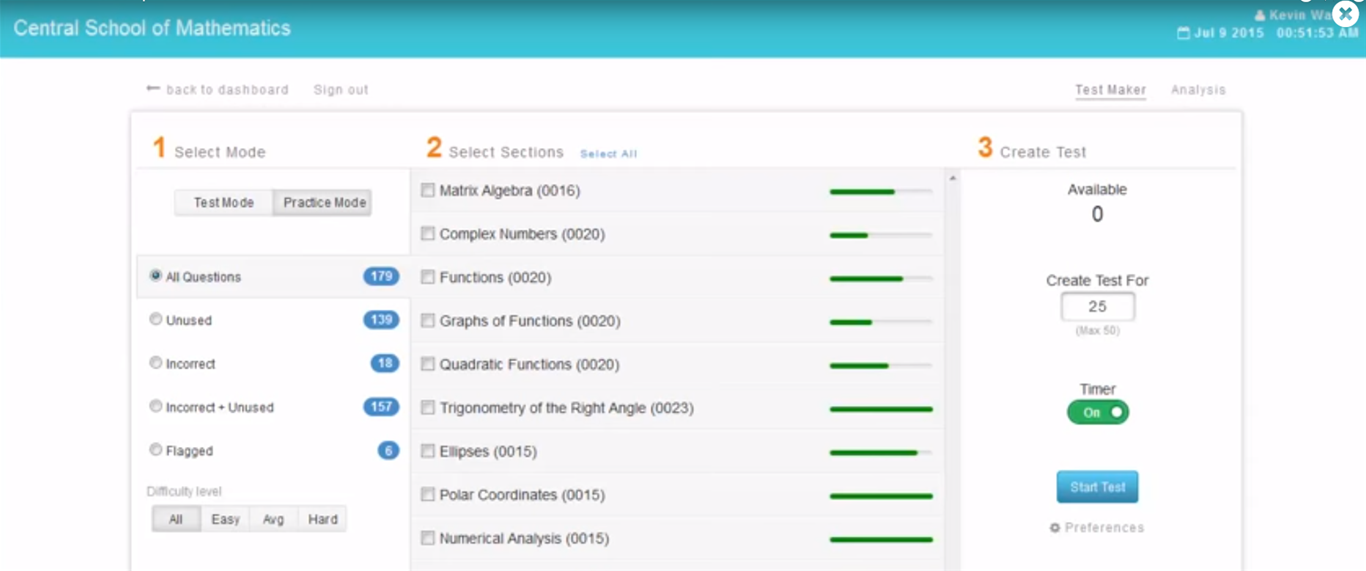This screenshot has width=1366, height=571.
Task: Click the blue 6 Flagged count badge
Action: pos(388,451)
